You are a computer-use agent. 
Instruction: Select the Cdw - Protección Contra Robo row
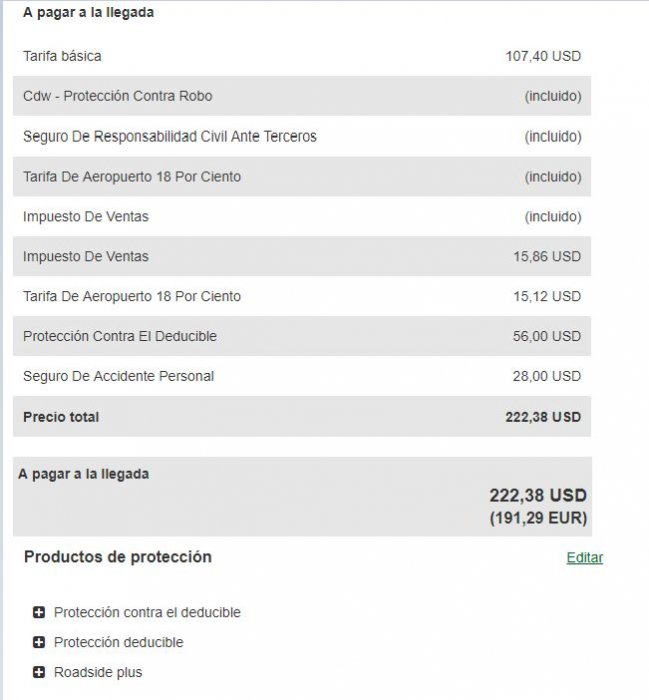point(117,96)
